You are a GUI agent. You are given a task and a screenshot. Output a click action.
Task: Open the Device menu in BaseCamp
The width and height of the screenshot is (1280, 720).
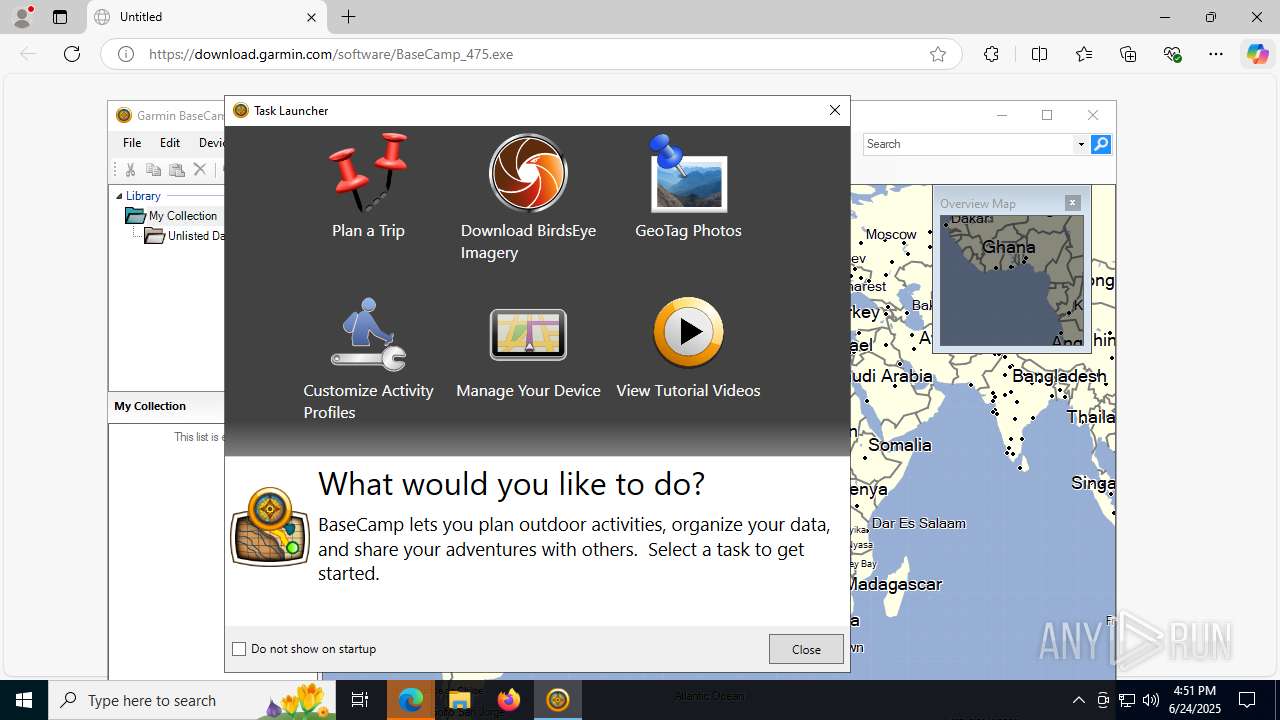tap(211, 143)
